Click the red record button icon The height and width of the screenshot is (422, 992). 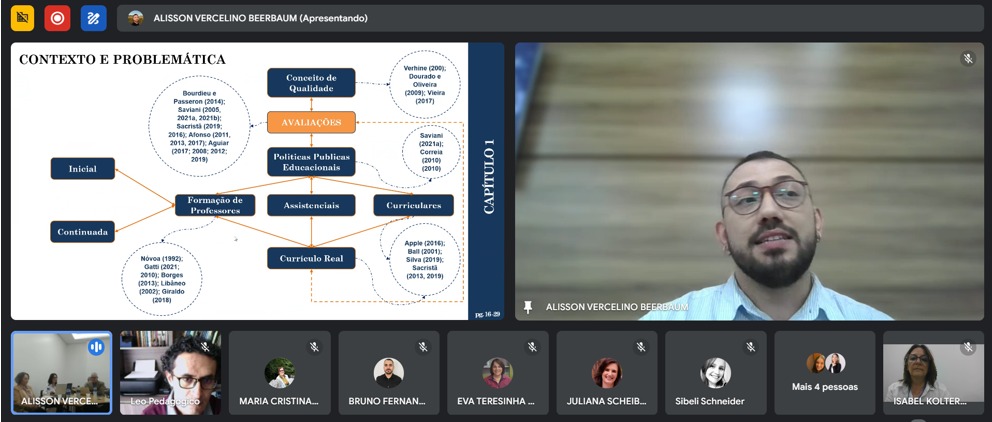(x=58, y=18)
